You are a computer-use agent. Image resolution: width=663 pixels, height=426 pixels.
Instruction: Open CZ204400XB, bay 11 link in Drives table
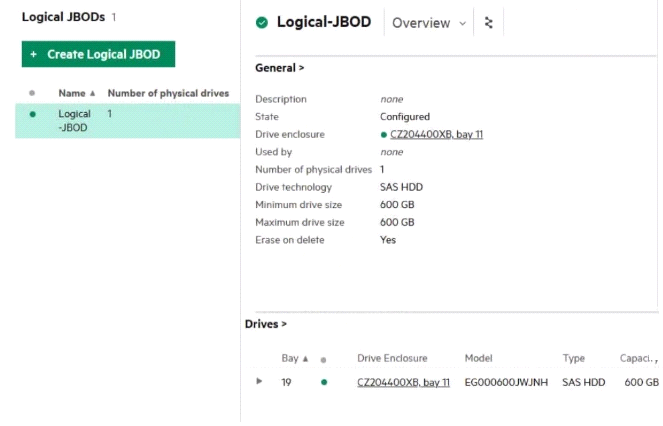coord(403,382)
